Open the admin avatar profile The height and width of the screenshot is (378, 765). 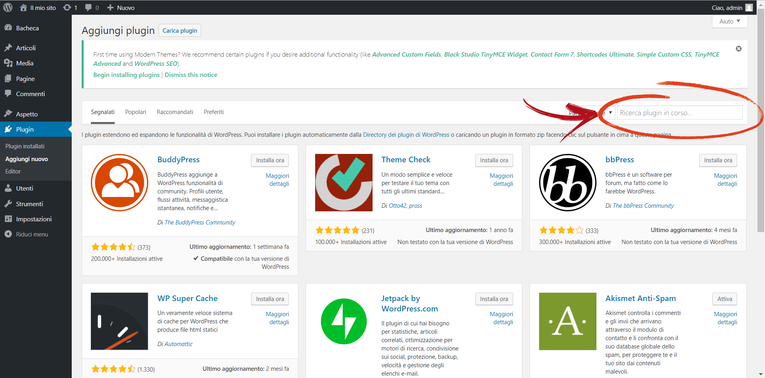[x=749, y=8]
